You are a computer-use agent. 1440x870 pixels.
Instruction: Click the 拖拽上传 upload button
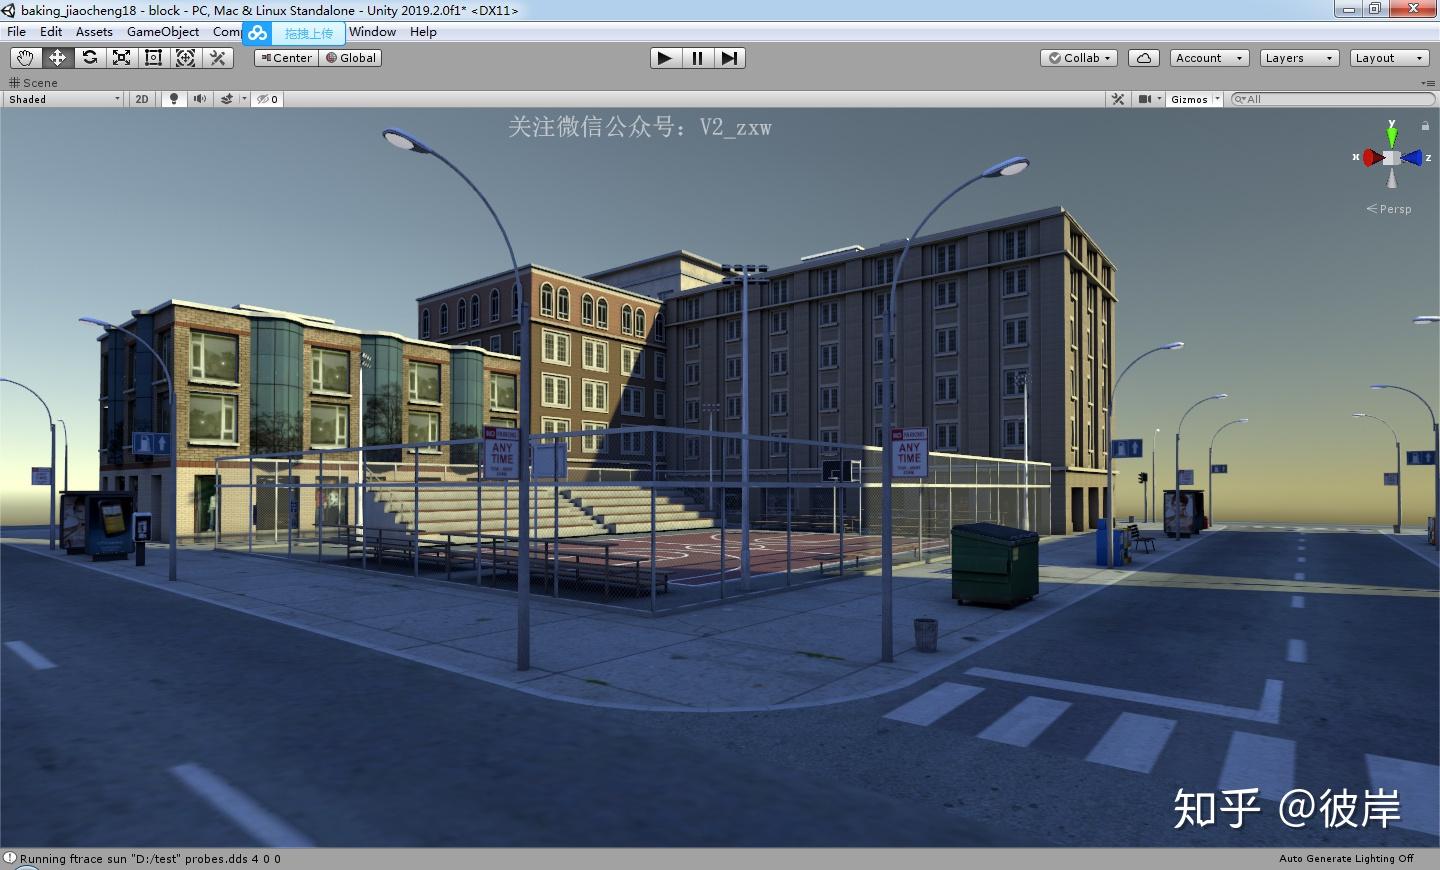point(309,33)
